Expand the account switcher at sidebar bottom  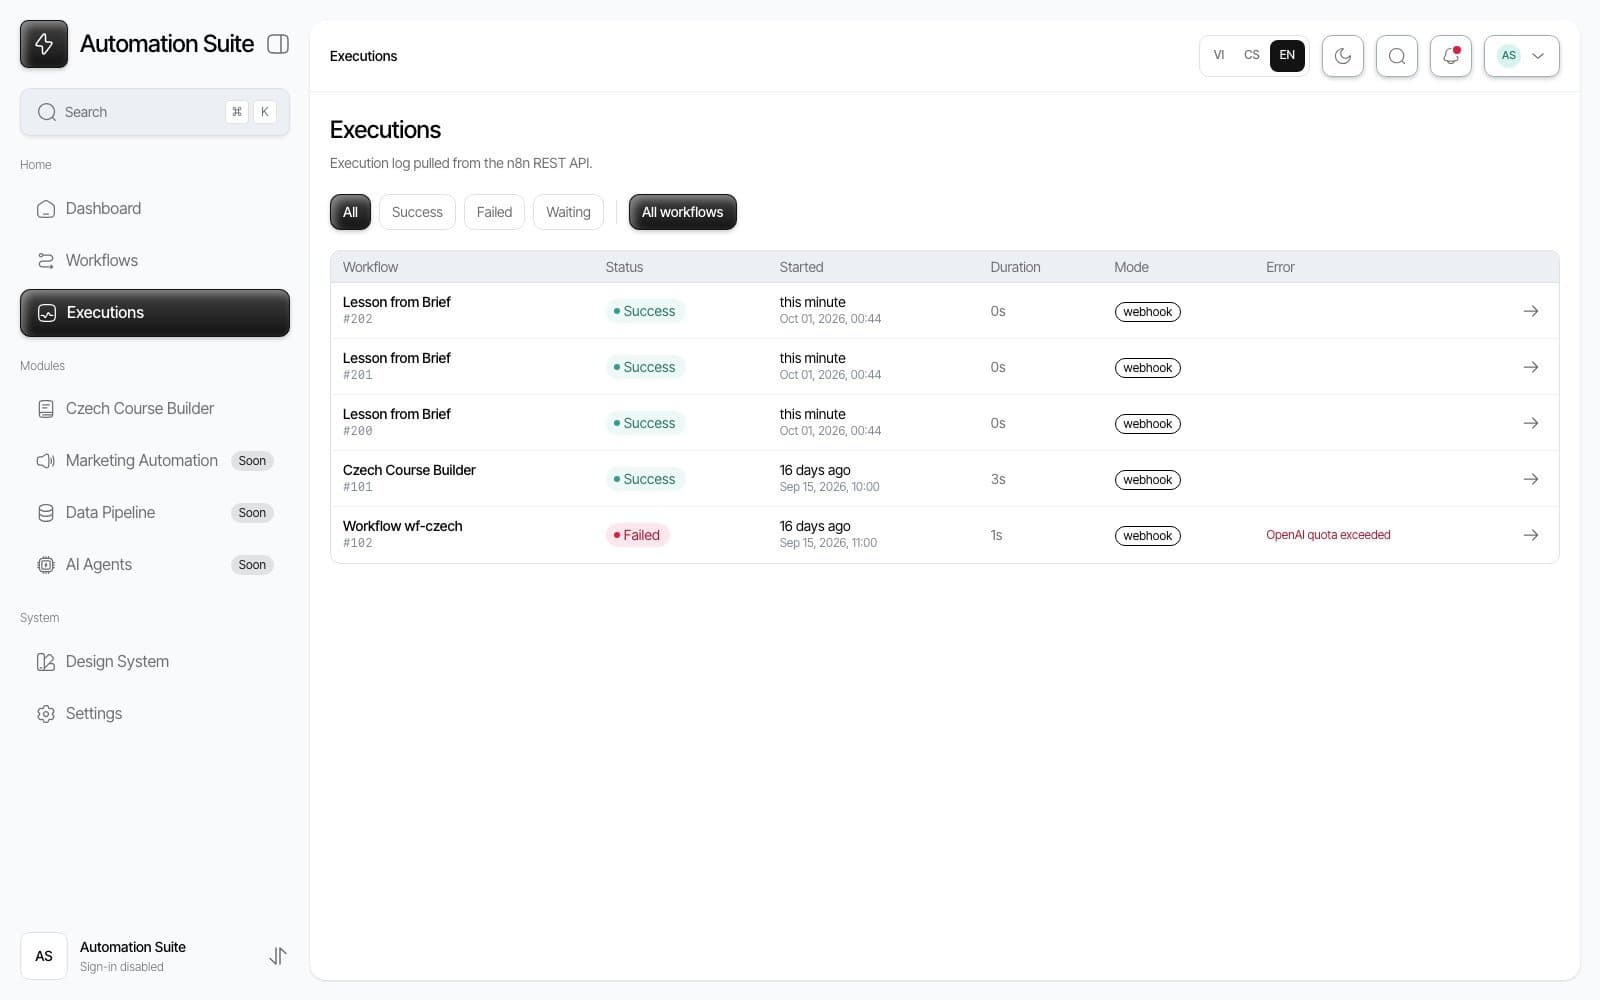[278, 956]
